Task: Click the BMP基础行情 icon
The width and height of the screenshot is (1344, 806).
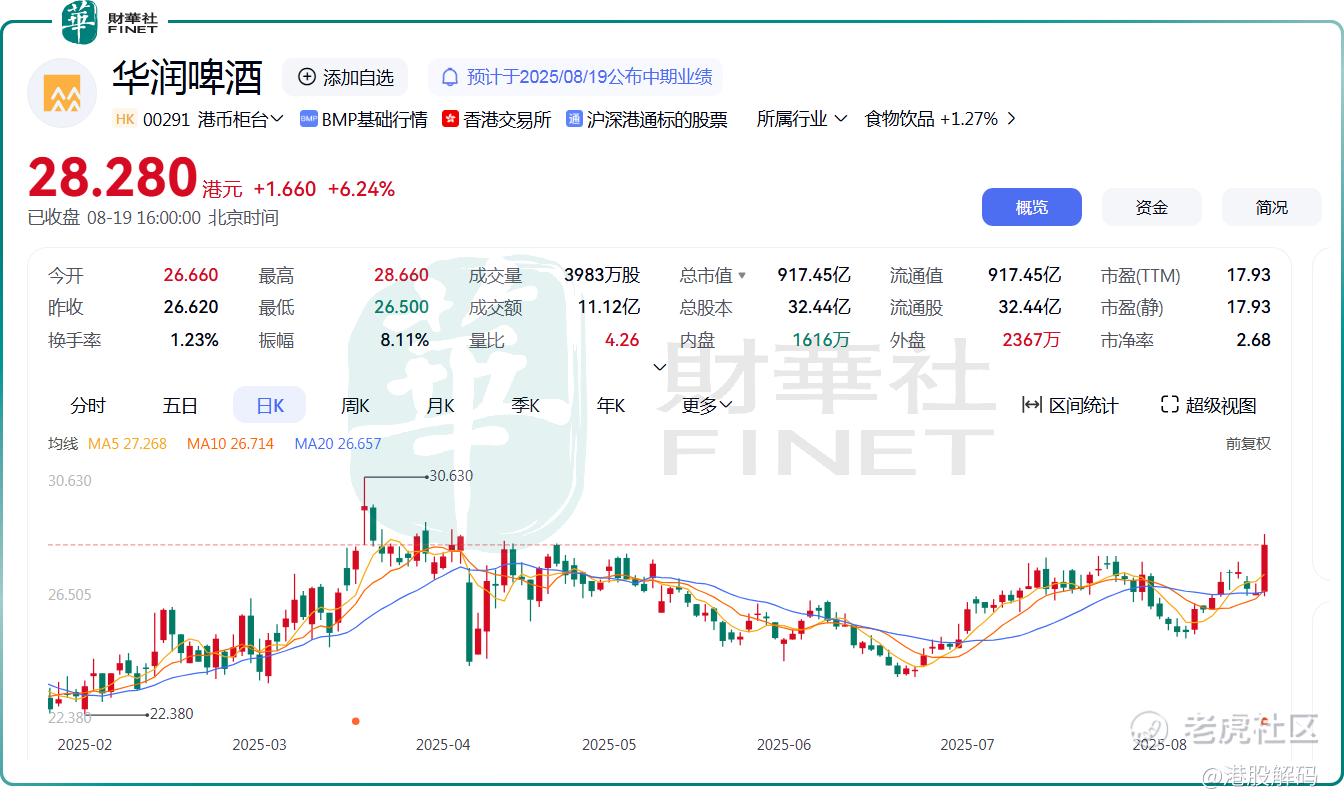Action: 308,119
